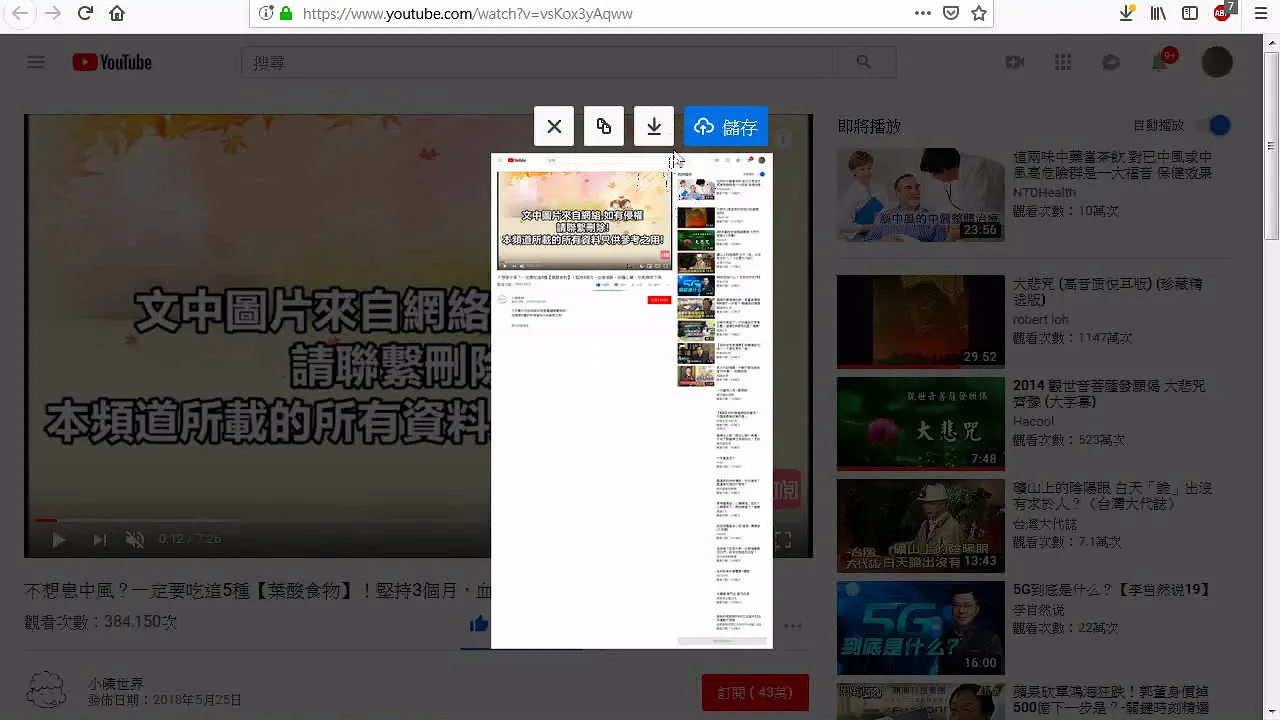The height and width of the screenshot is (720, 1280).
Task: Open the 7:48 大悲咒 lotus thumbnail
Action: point(920,424)
